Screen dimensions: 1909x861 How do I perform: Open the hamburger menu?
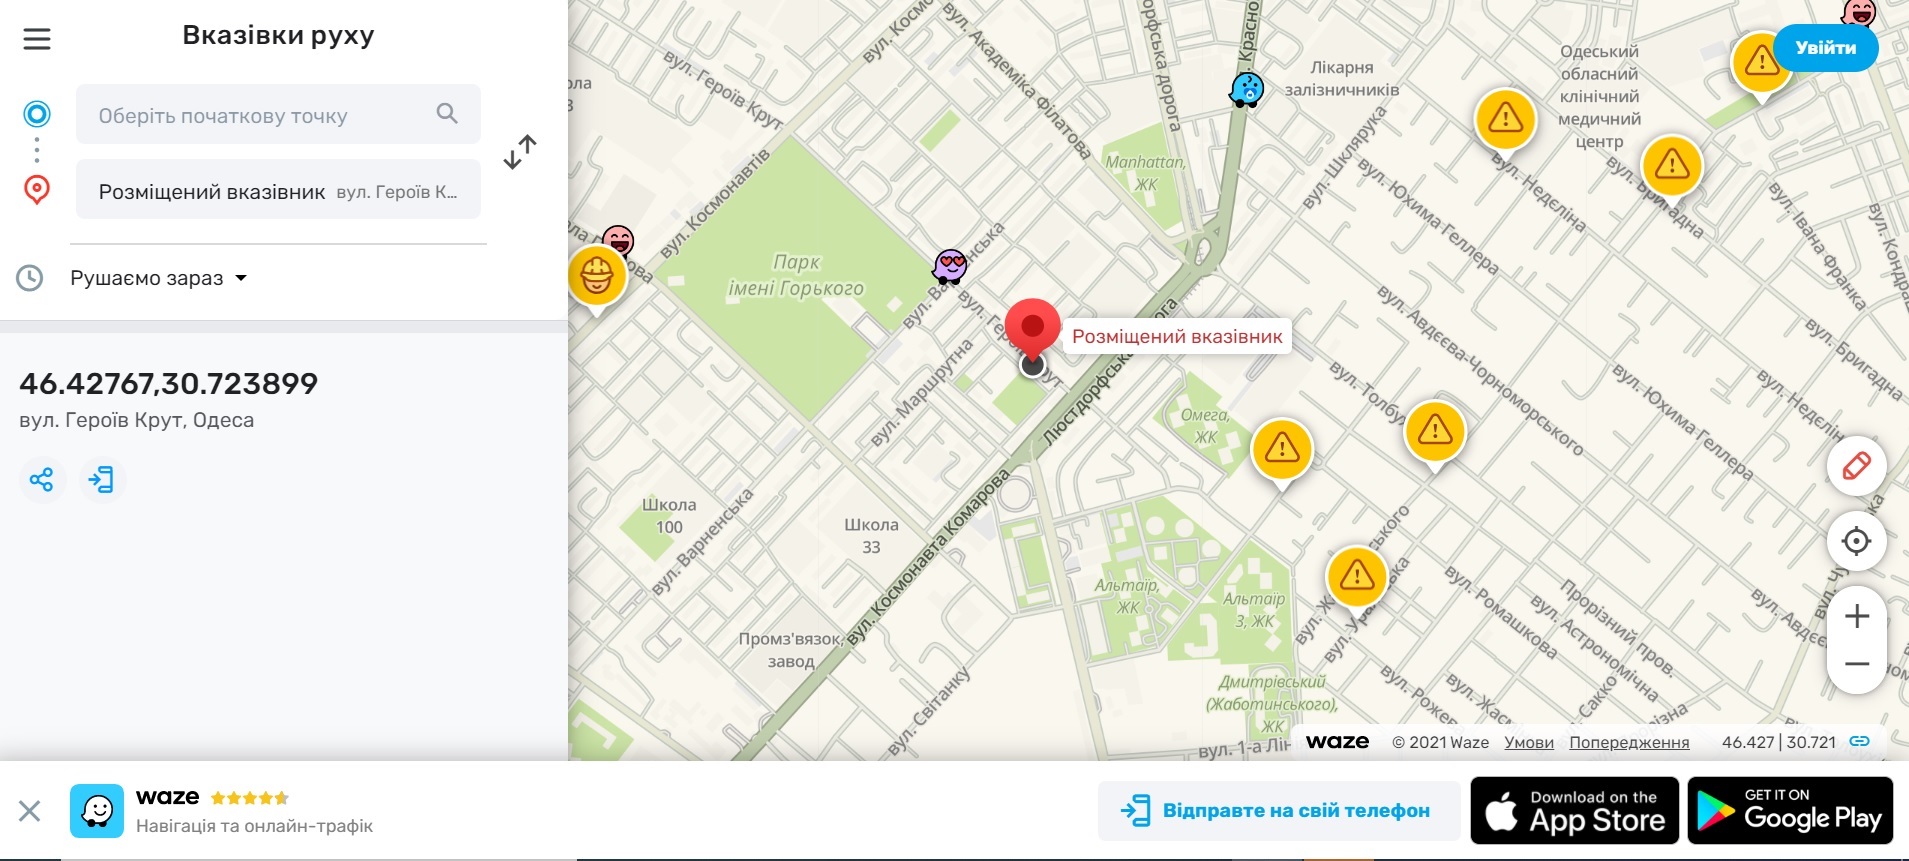pyautogui.click(x=37, y=39)
